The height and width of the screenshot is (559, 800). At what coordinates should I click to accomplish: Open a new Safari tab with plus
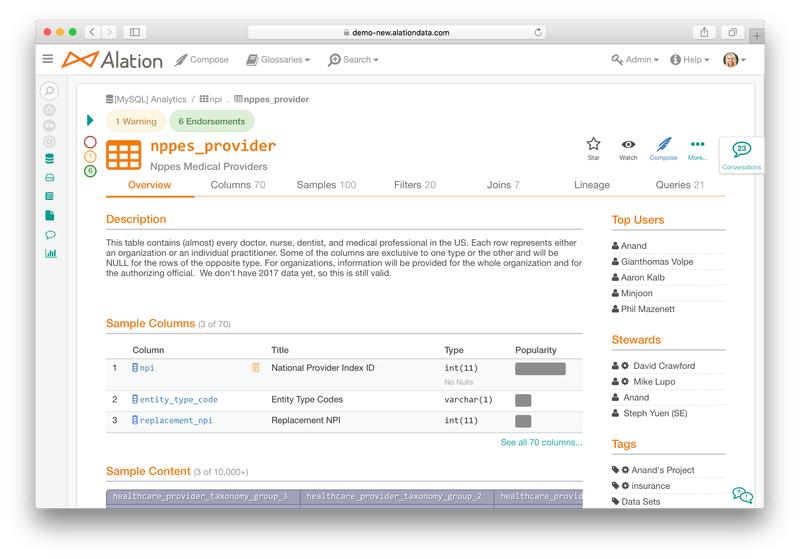click(x=757, y=36)
